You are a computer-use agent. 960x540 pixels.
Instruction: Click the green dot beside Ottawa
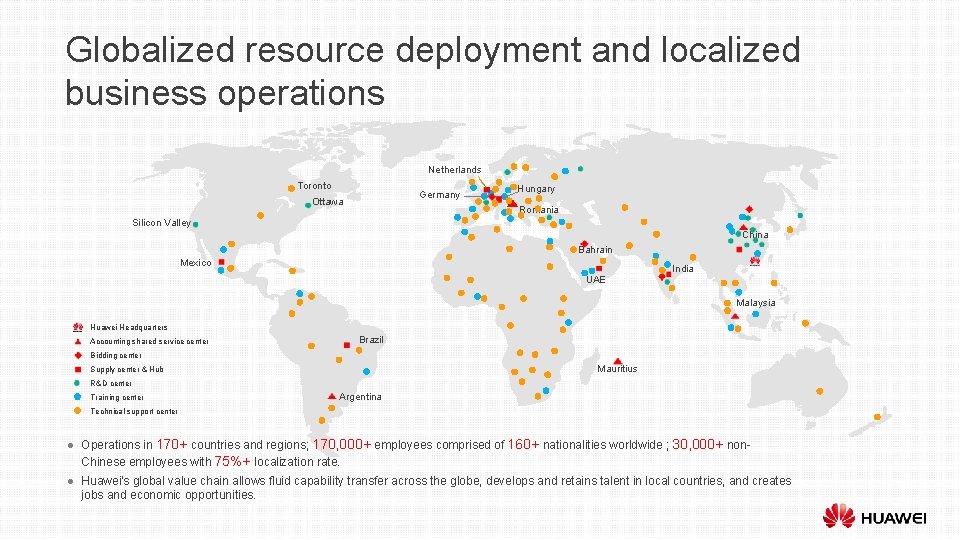click(x=308, y=205)
